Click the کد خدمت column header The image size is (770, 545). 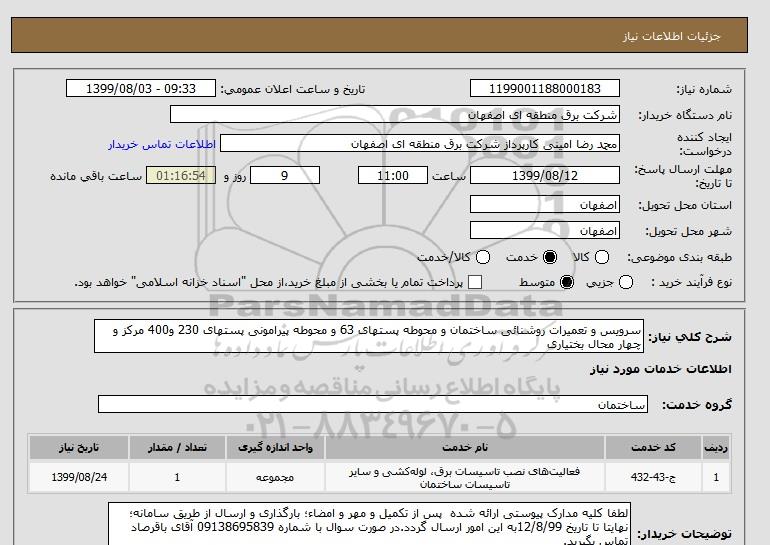click(x=653, y=447)
